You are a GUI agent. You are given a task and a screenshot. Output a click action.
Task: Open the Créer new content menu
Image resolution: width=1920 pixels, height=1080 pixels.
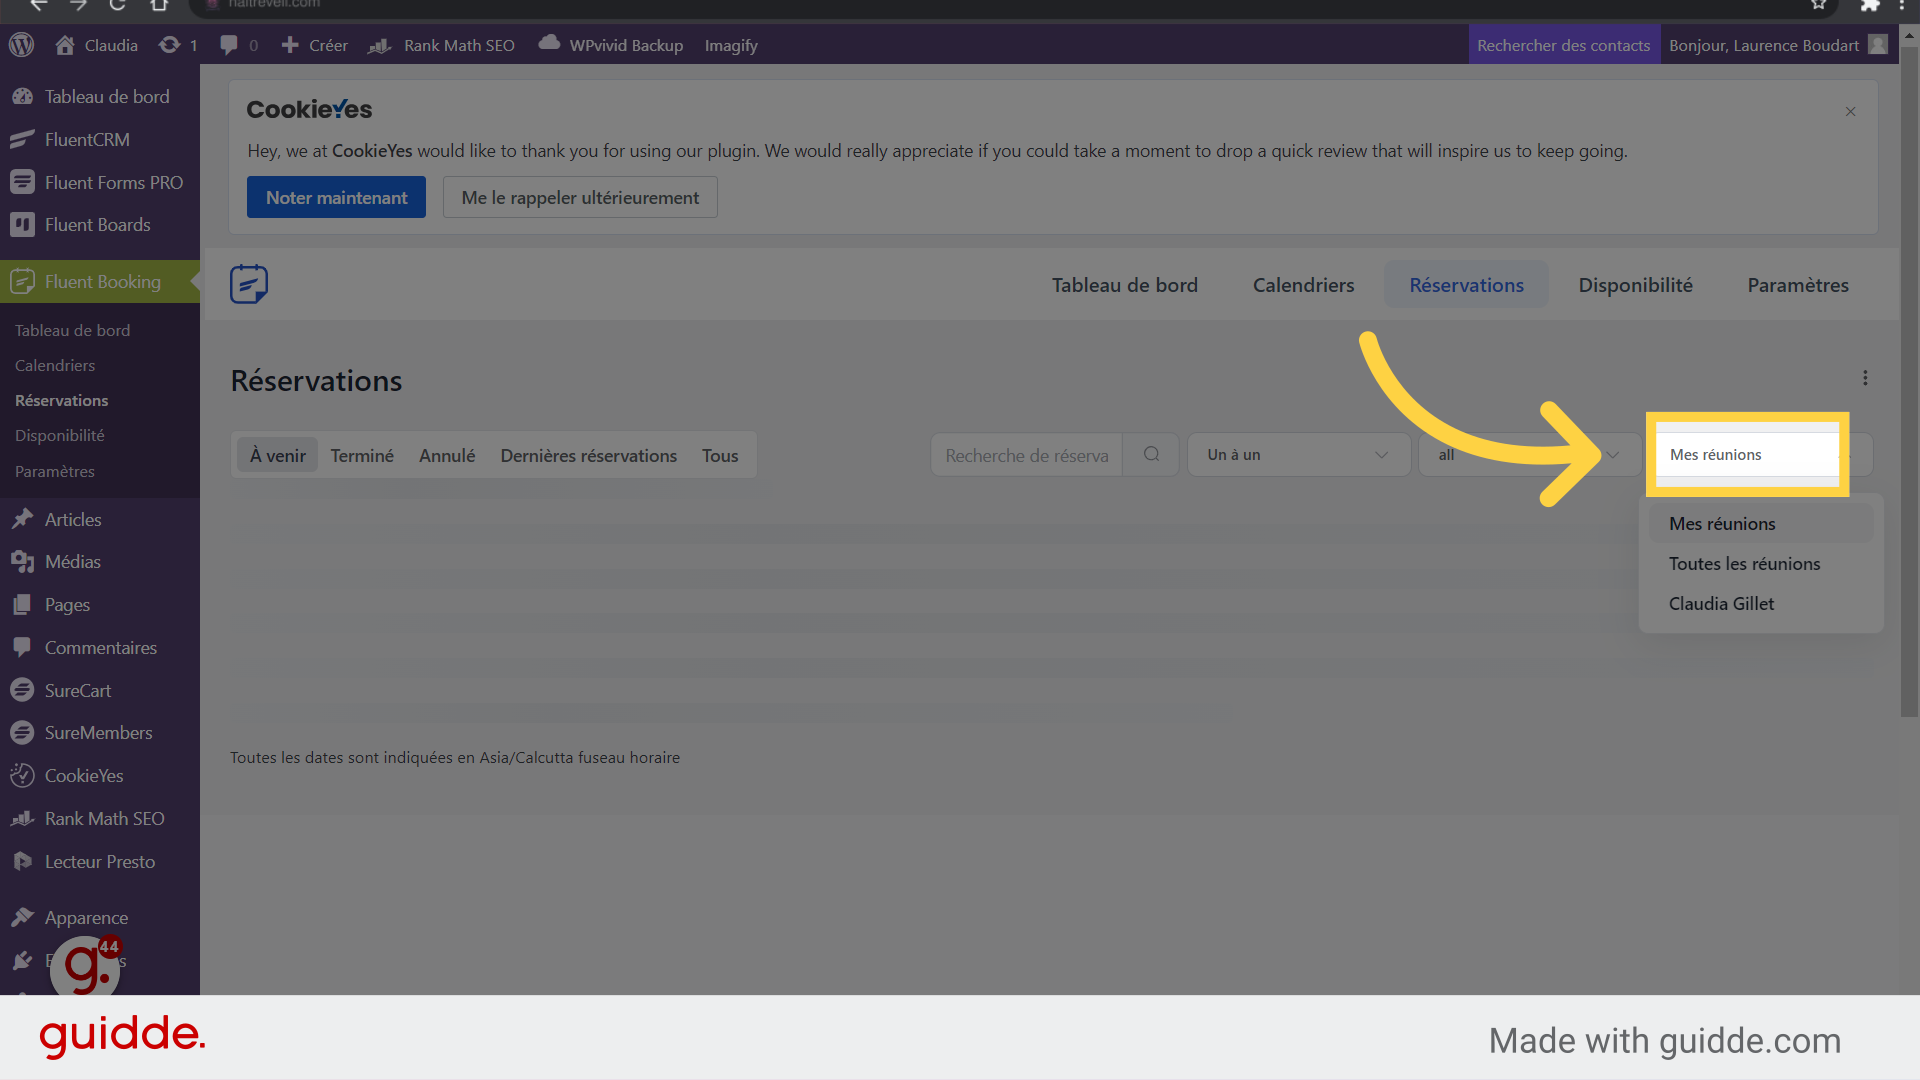315,45
